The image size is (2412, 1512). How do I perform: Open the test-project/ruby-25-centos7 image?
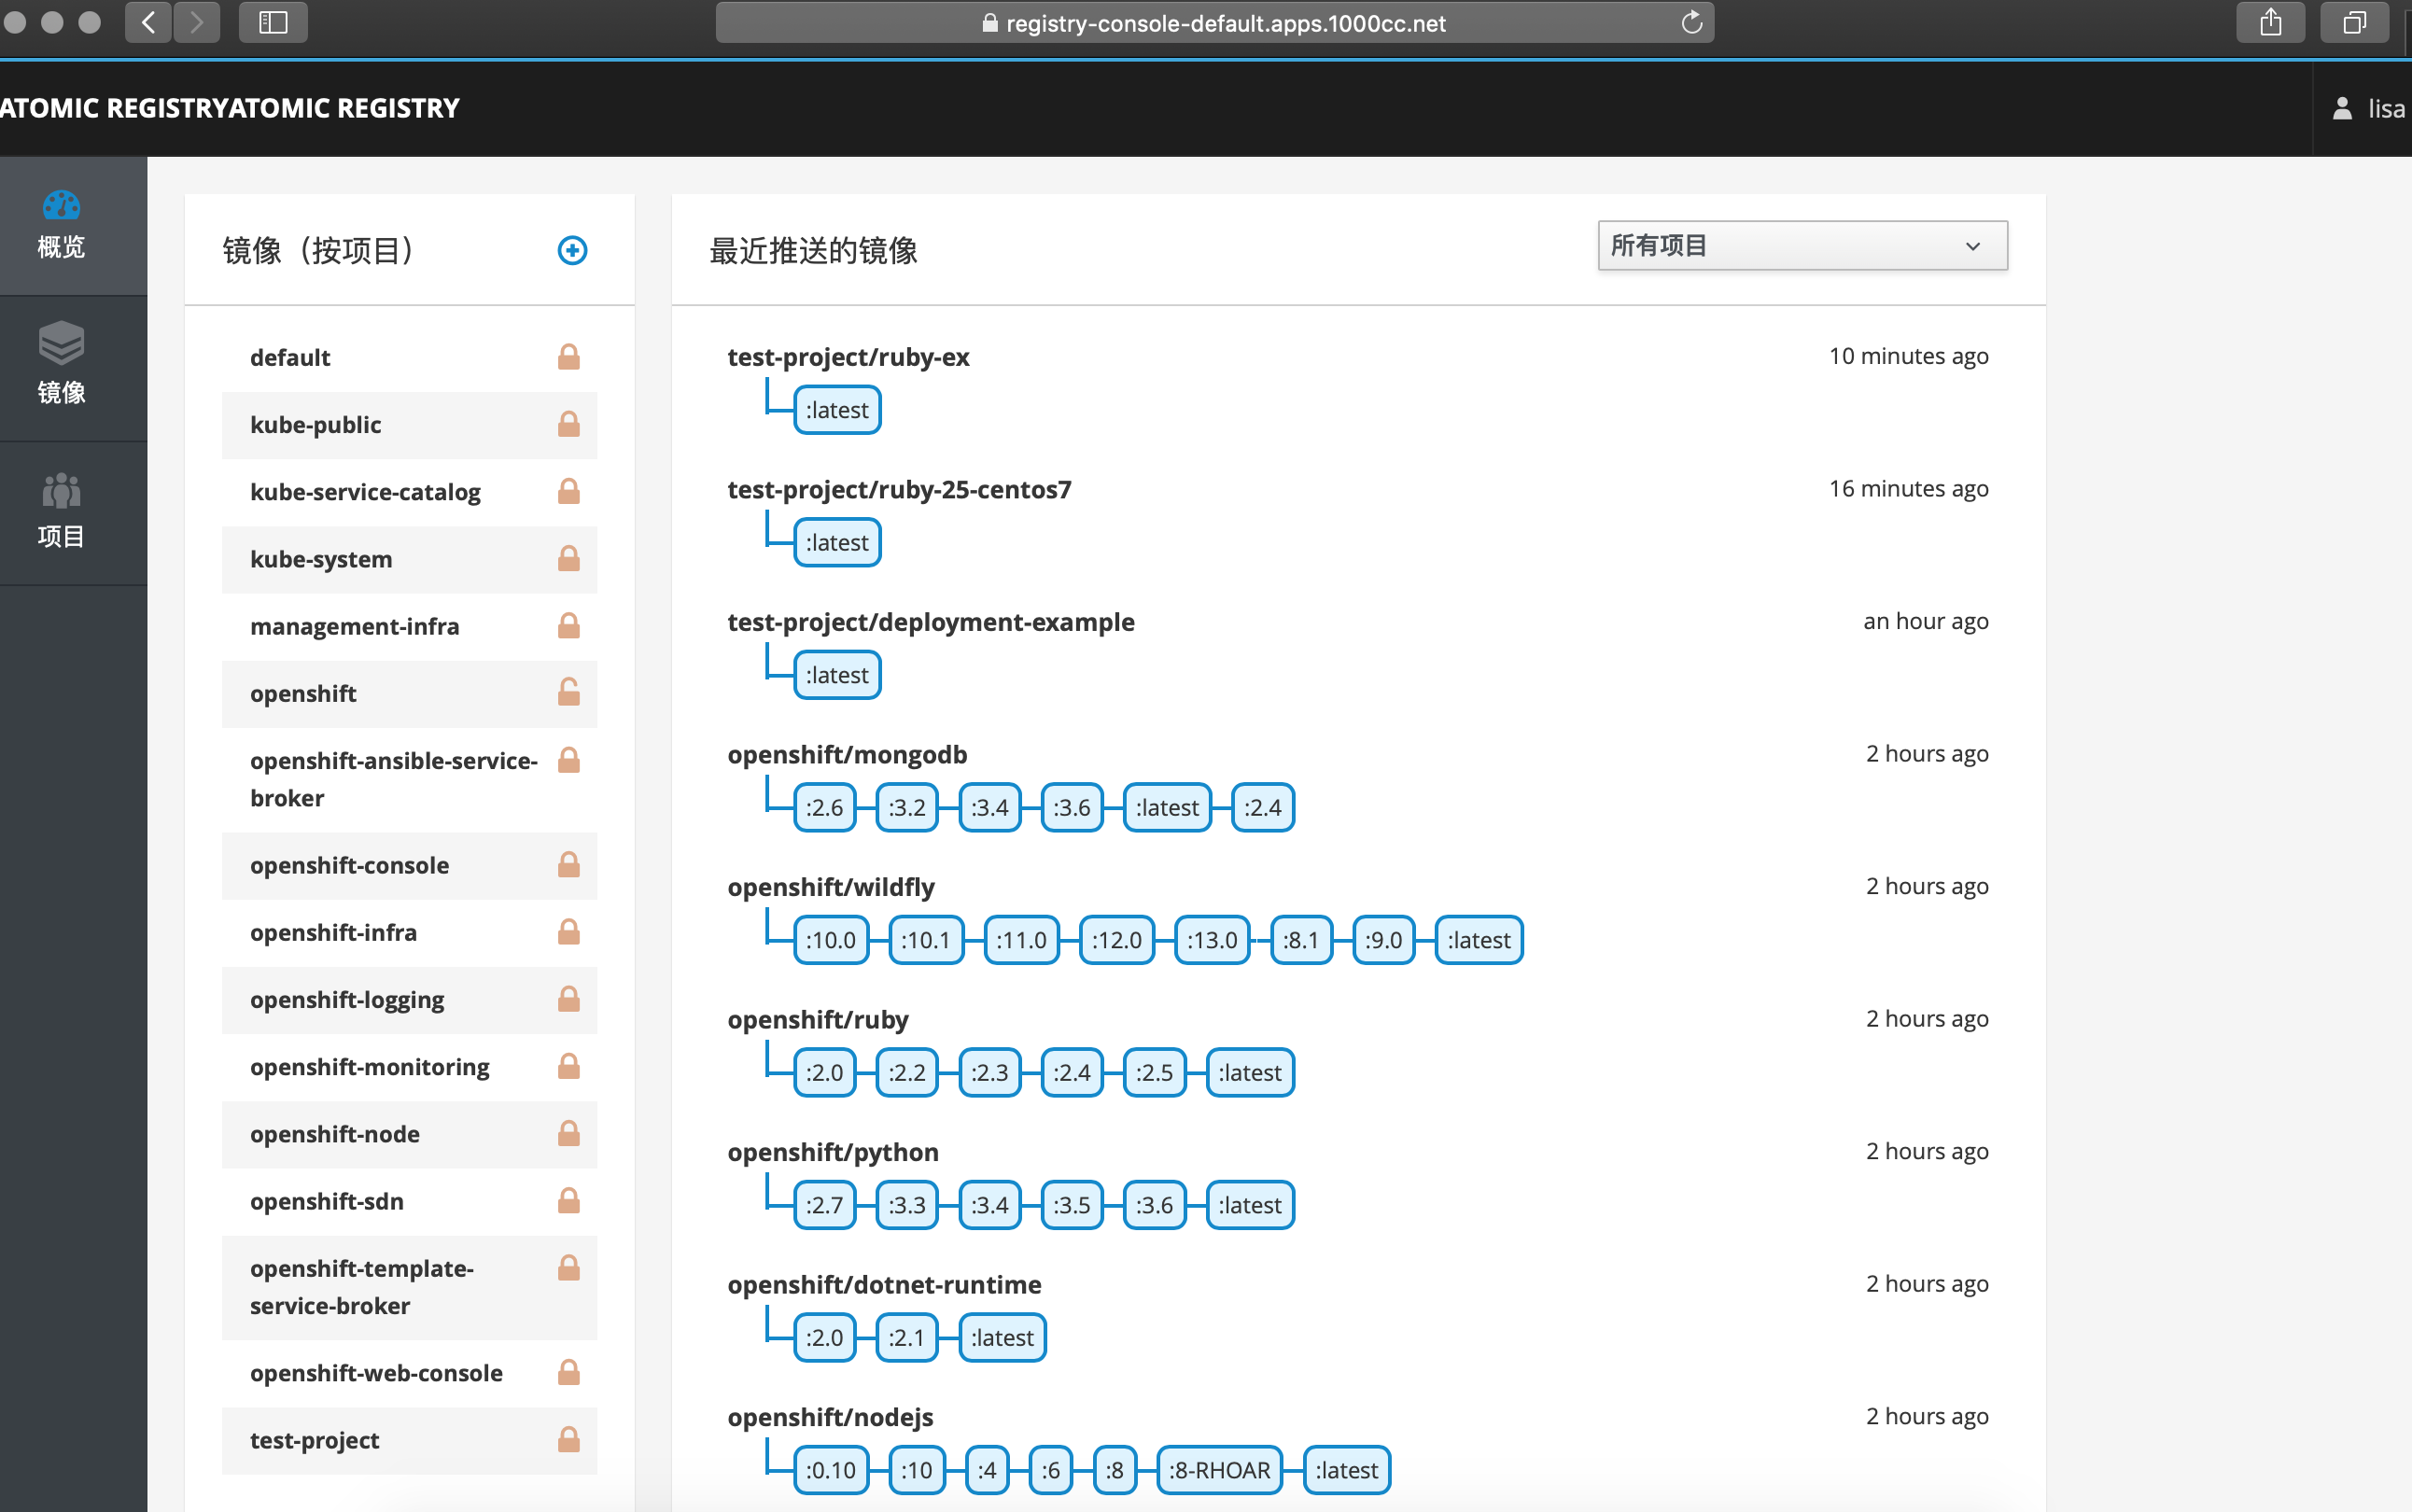point(899,489)
